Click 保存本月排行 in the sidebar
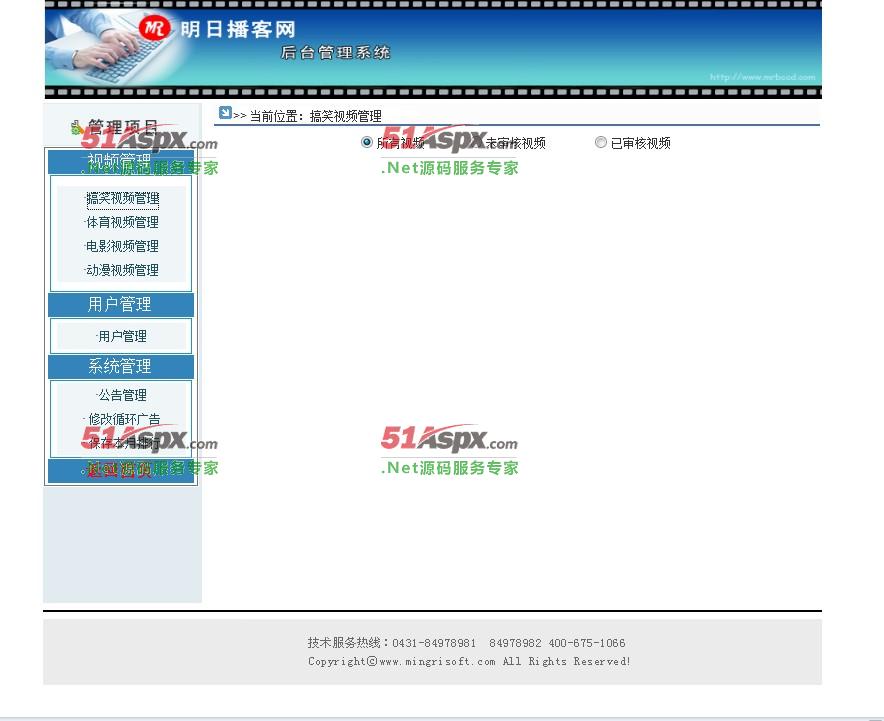The width and height of the screenshot is (884, 721). 123,443
